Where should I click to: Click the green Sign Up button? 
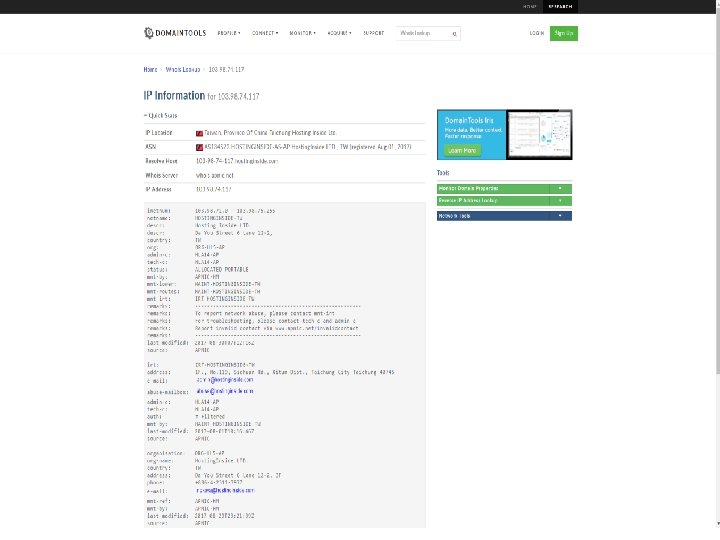564,33
